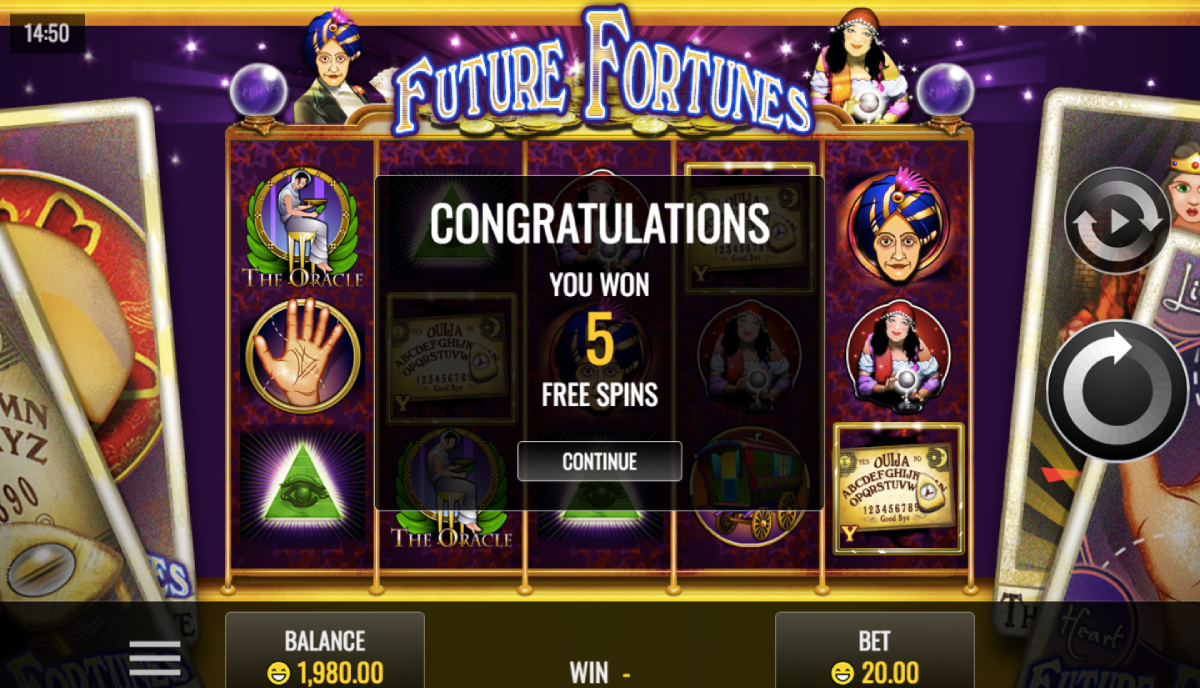Click the gypsy woman symbol on last reel
1200x688 pixels.
click(x=897, y=357)
